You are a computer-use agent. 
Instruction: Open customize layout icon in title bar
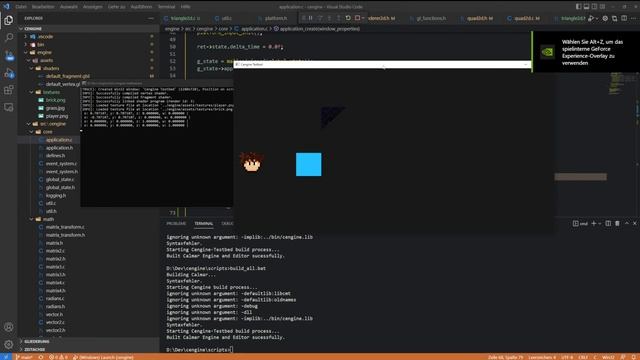(x=602, y=7)
